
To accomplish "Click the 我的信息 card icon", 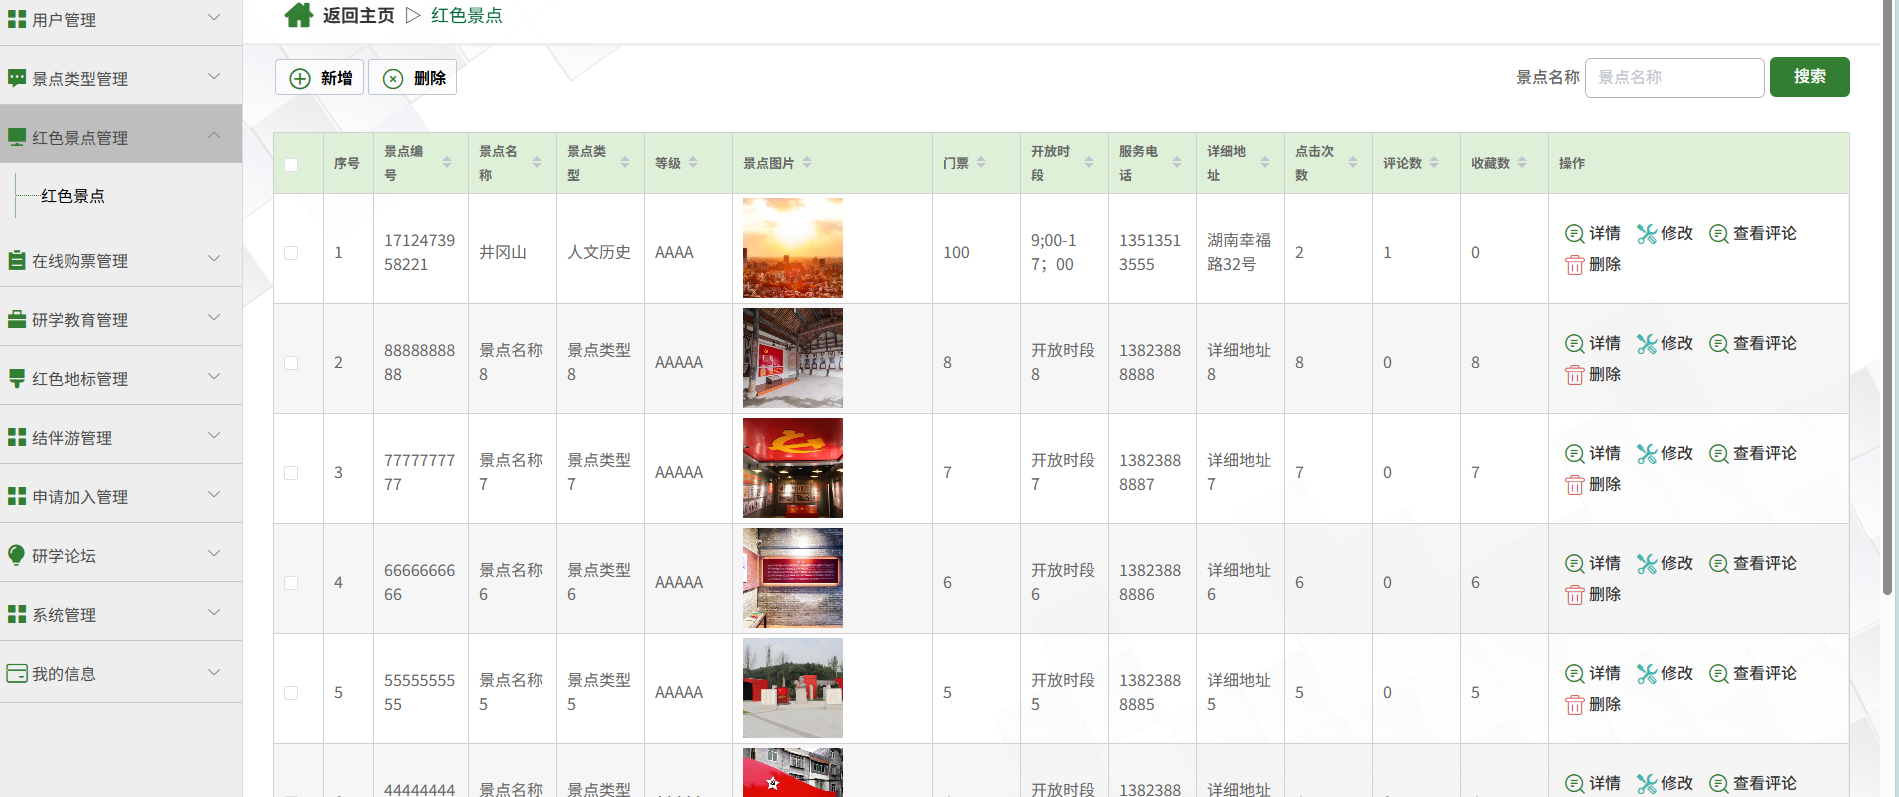I will [17, 673].
